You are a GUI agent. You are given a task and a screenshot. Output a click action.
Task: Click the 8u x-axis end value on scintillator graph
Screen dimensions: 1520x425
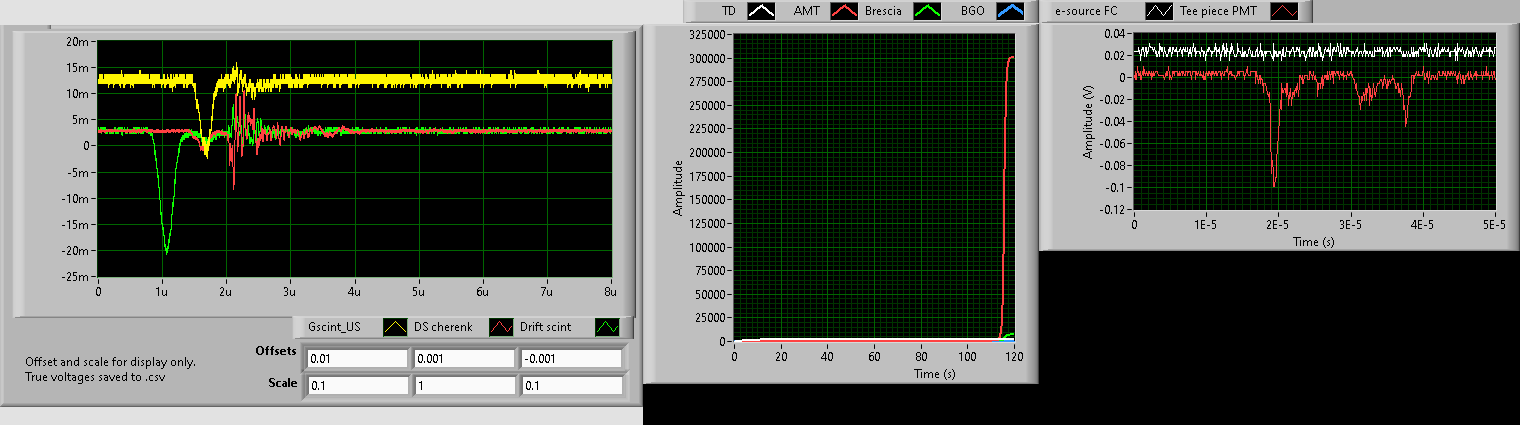click(x=611, y=291)
